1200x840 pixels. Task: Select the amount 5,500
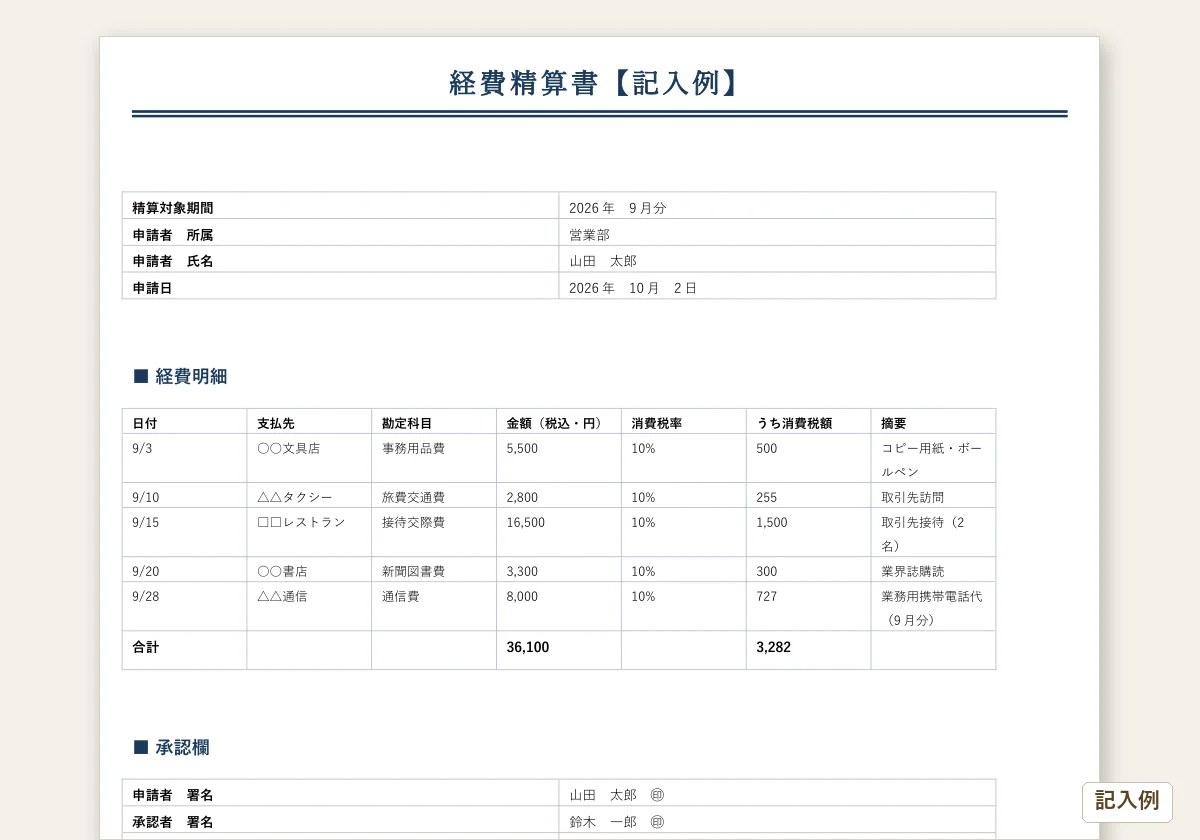pos(522,448)
